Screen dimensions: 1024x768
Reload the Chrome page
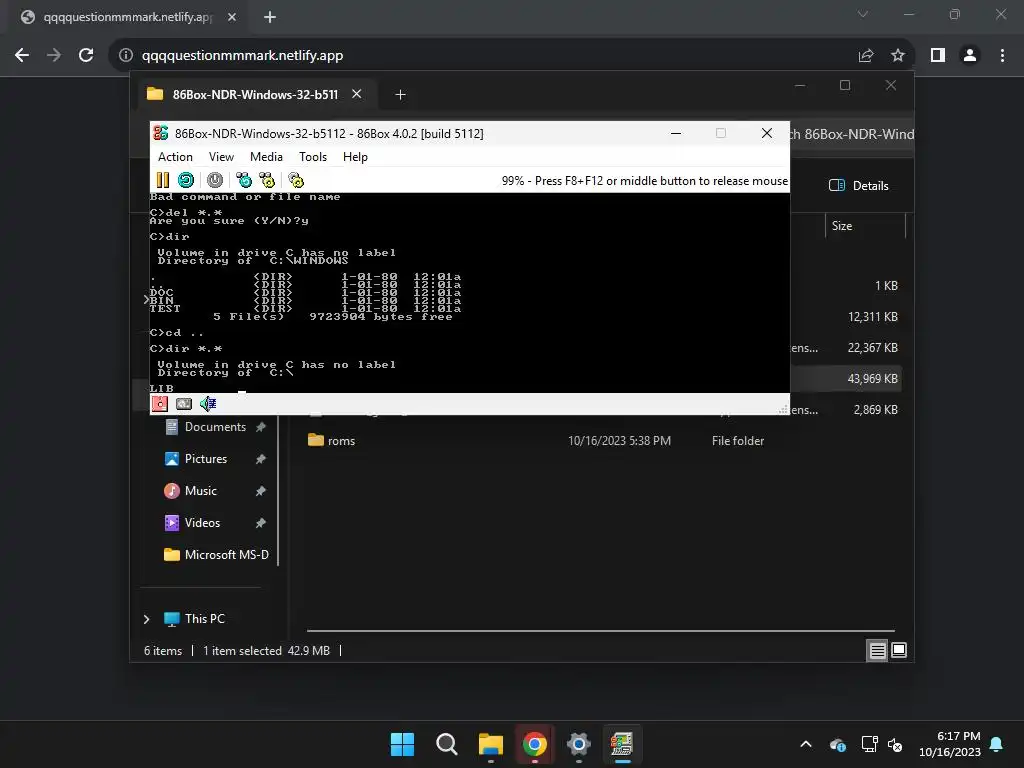[x=86, y=56]
